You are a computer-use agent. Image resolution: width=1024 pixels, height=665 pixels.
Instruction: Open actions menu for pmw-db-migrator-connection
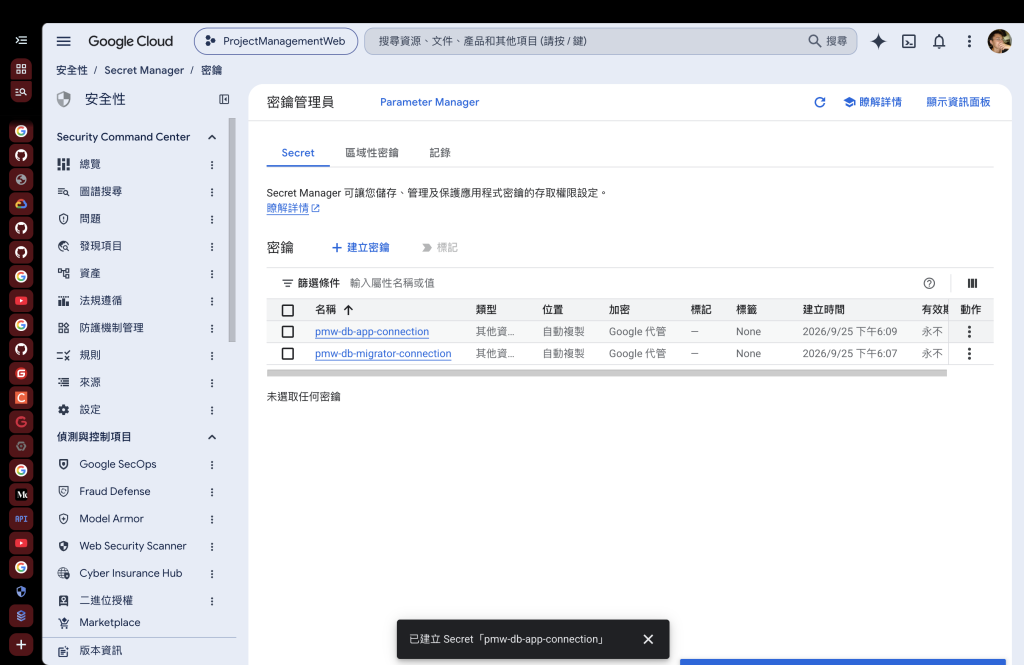click(x=969, y=353)
